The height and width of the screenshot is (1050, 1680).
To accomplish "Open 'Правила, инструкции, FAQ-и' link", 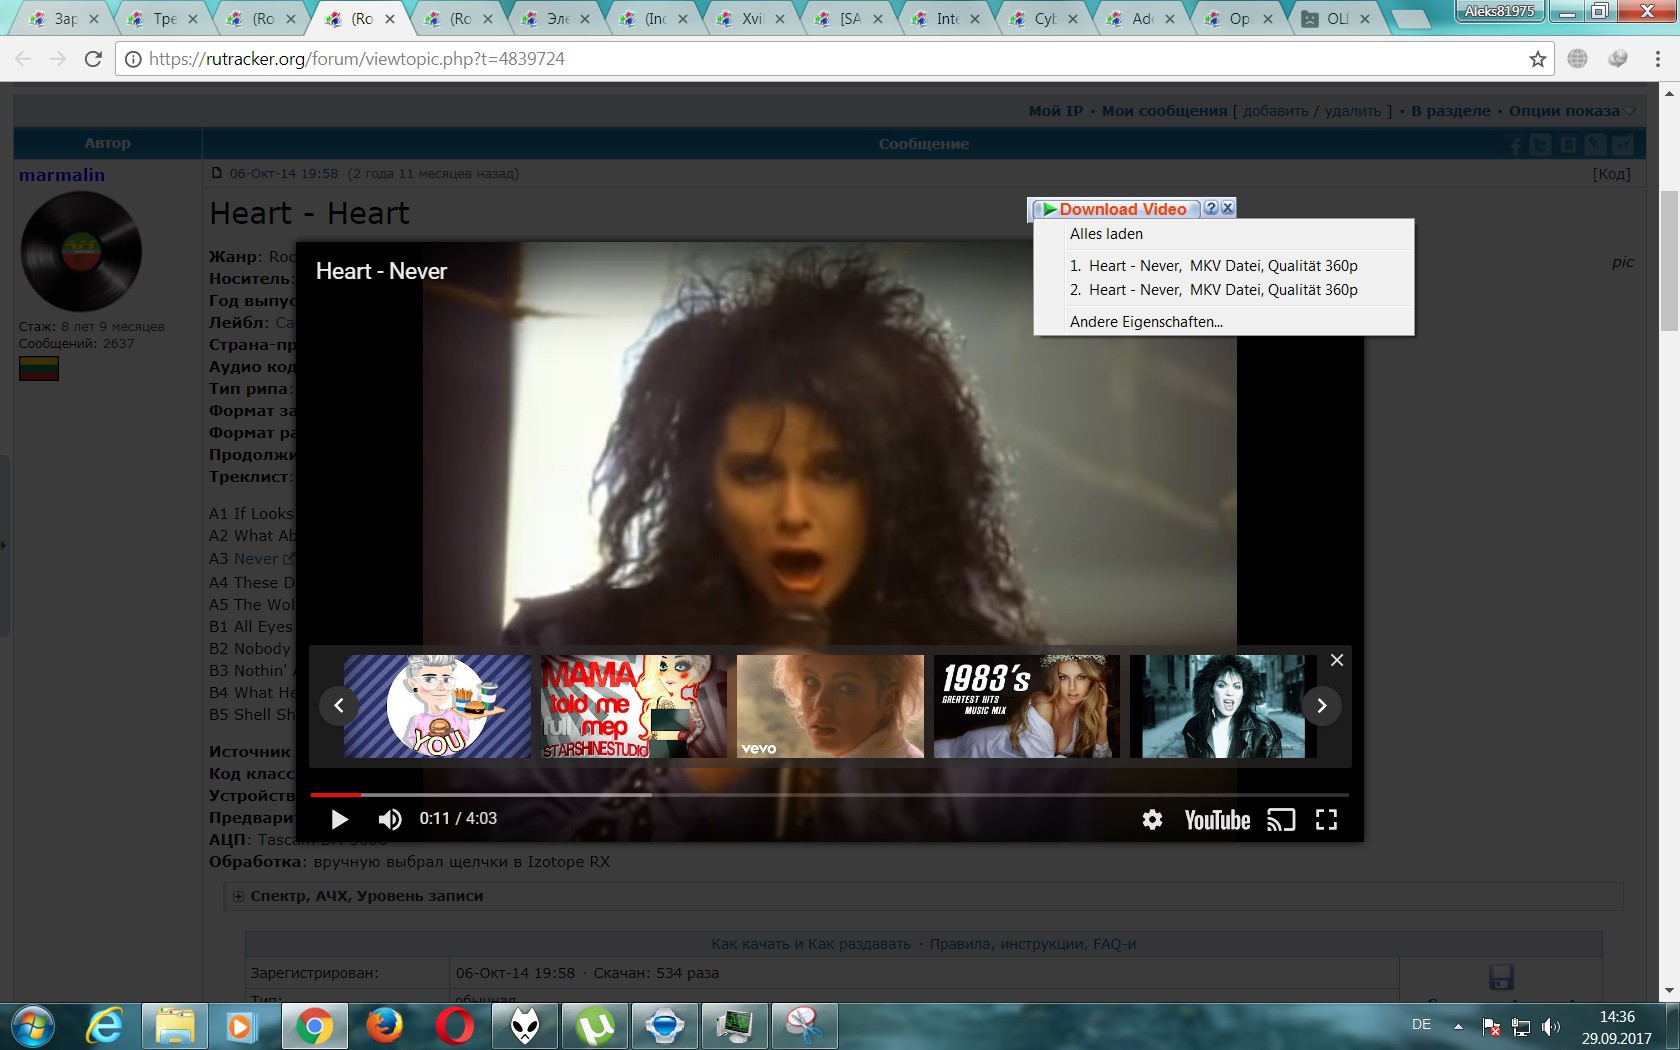I will [1033, 944].
